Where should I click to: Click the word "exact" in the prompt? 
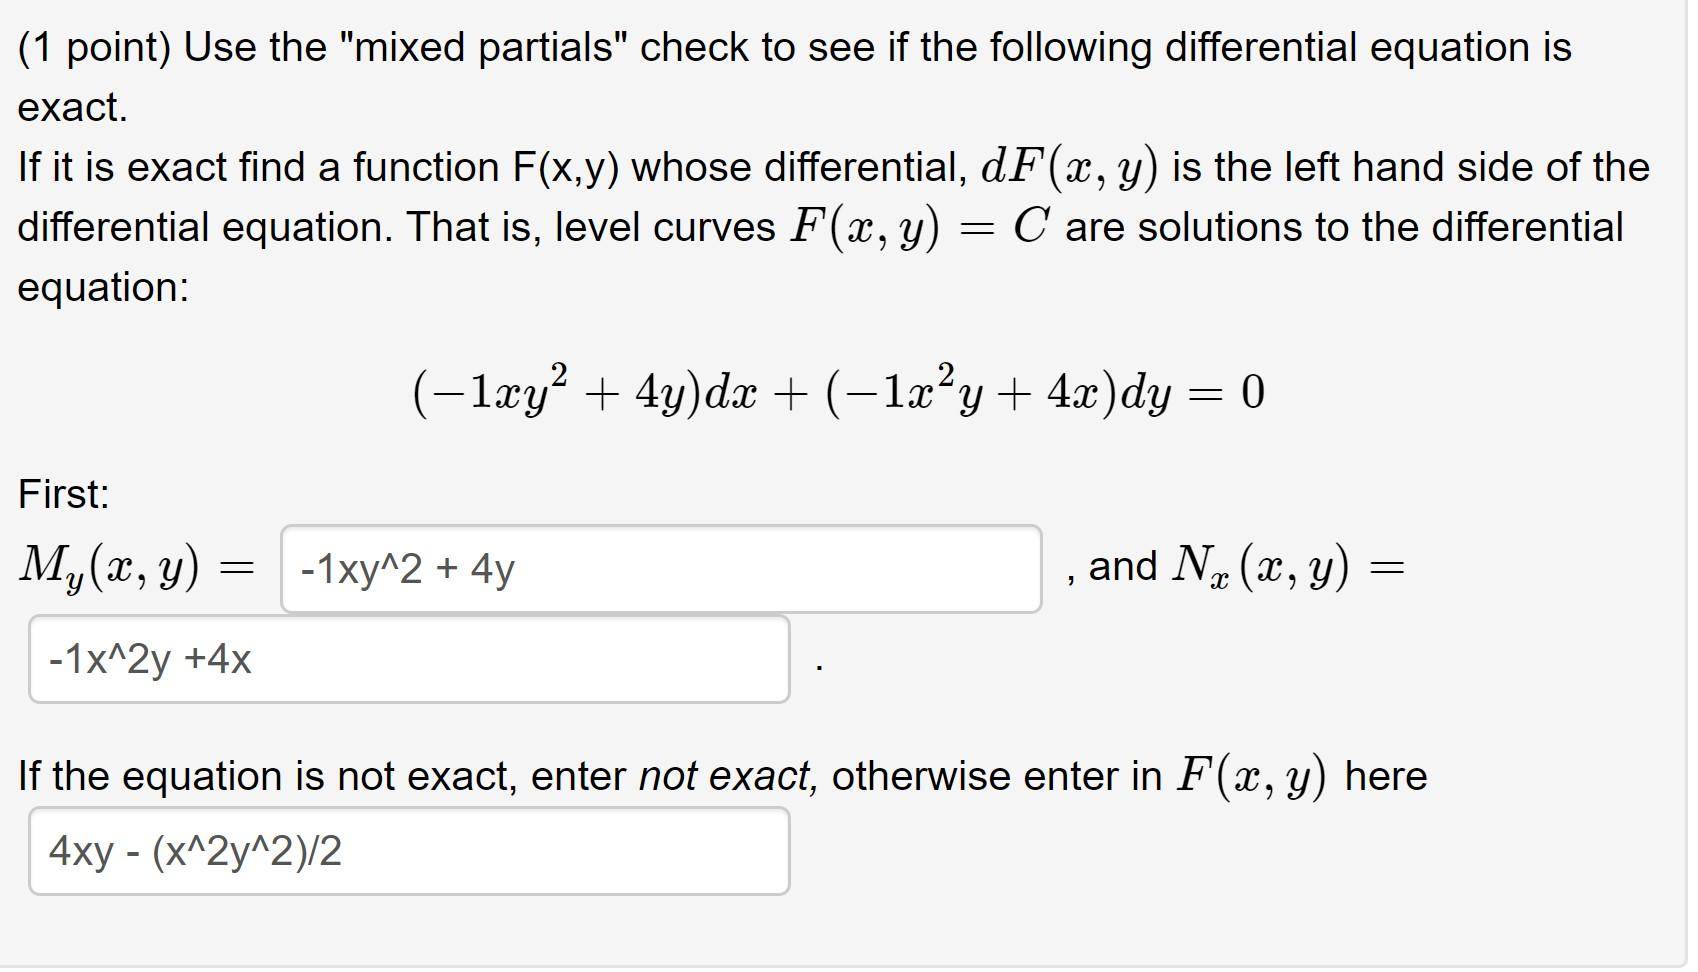pyautogui.click(x=68, y=106)
